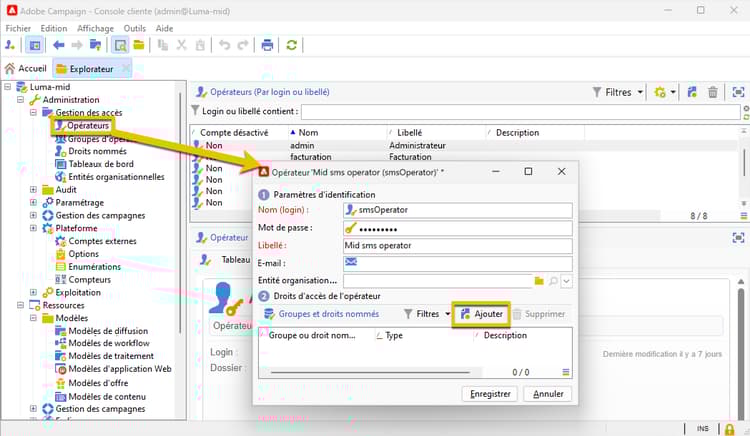Click the cut scissors icon in the toolbar
Image resolution: width=750 pixels, height=436 pixels.
coord(181,45)
